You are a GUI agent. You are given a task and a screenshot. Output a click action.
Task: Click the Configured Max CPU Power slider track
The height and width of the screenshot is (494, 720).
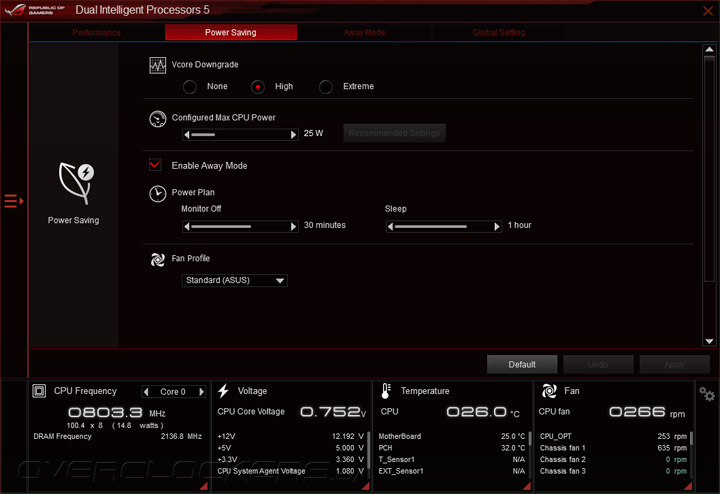click(x=240, y=135)
